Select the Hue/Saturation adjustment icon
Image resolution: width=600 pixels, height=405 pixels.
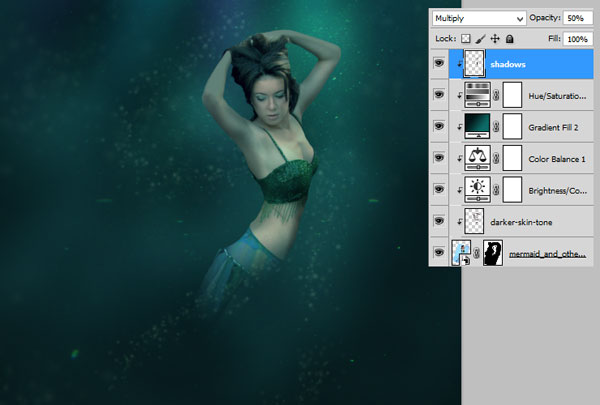(x=477, y=95)
